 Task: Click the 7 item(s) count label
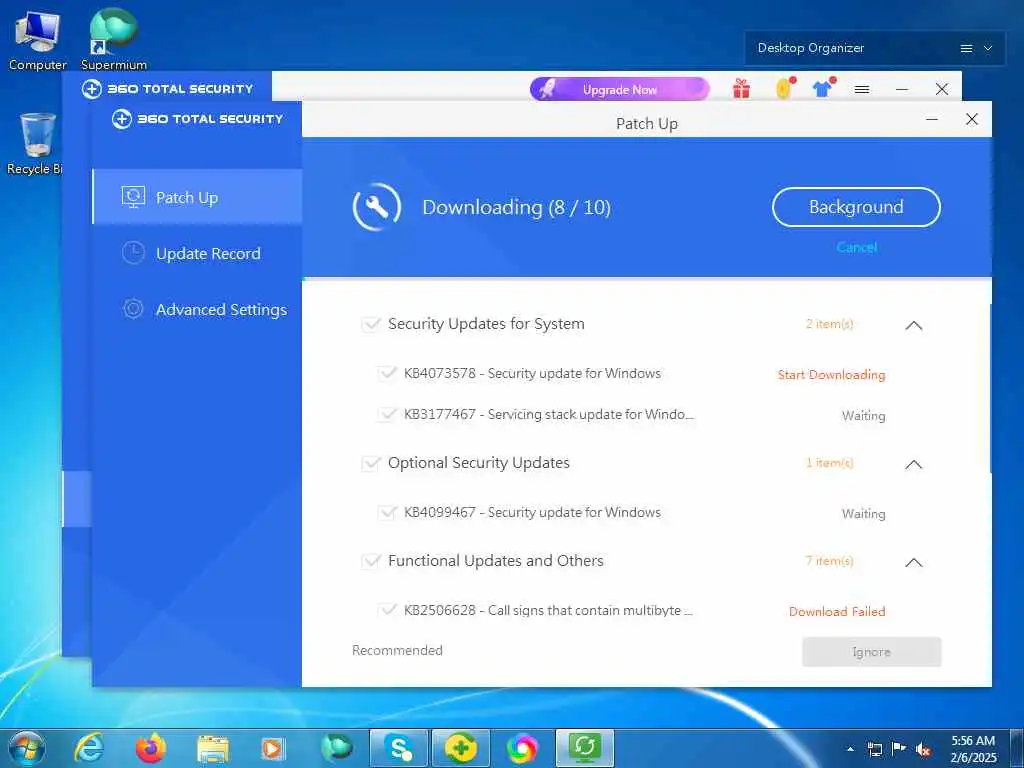coord(829,561)
